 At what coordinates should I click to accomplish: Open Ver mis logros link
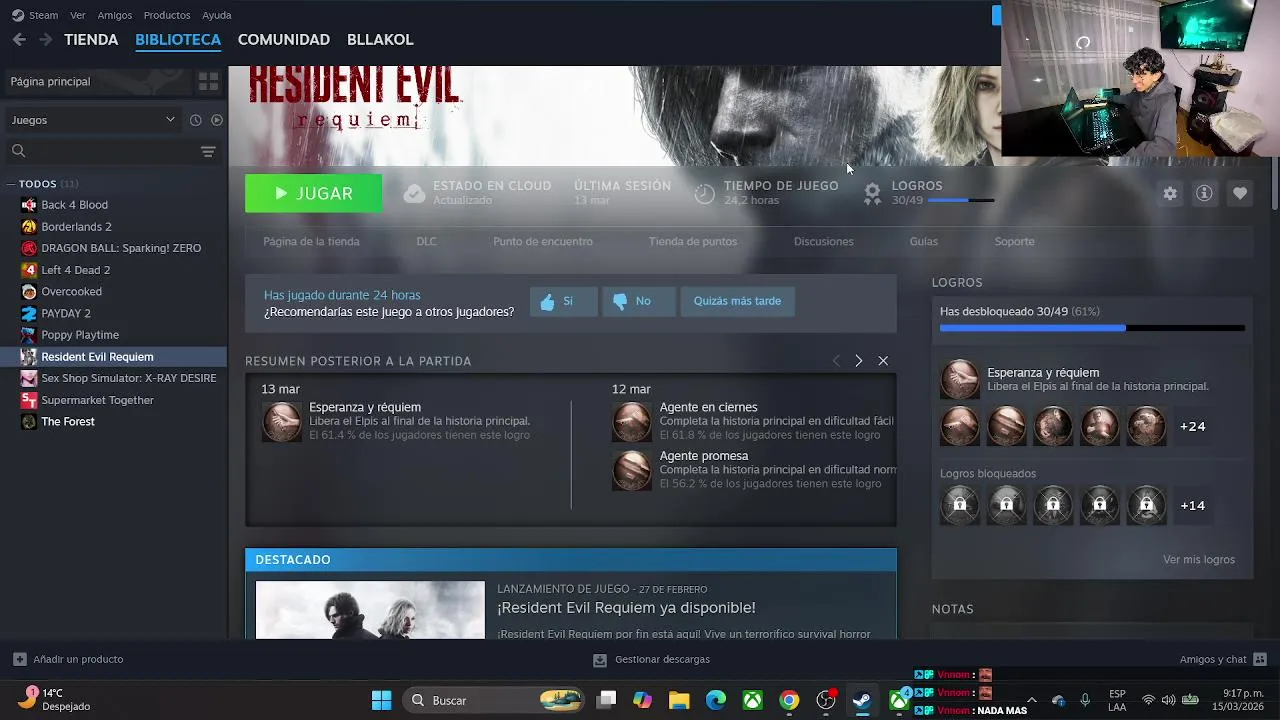pos(1199,560)
